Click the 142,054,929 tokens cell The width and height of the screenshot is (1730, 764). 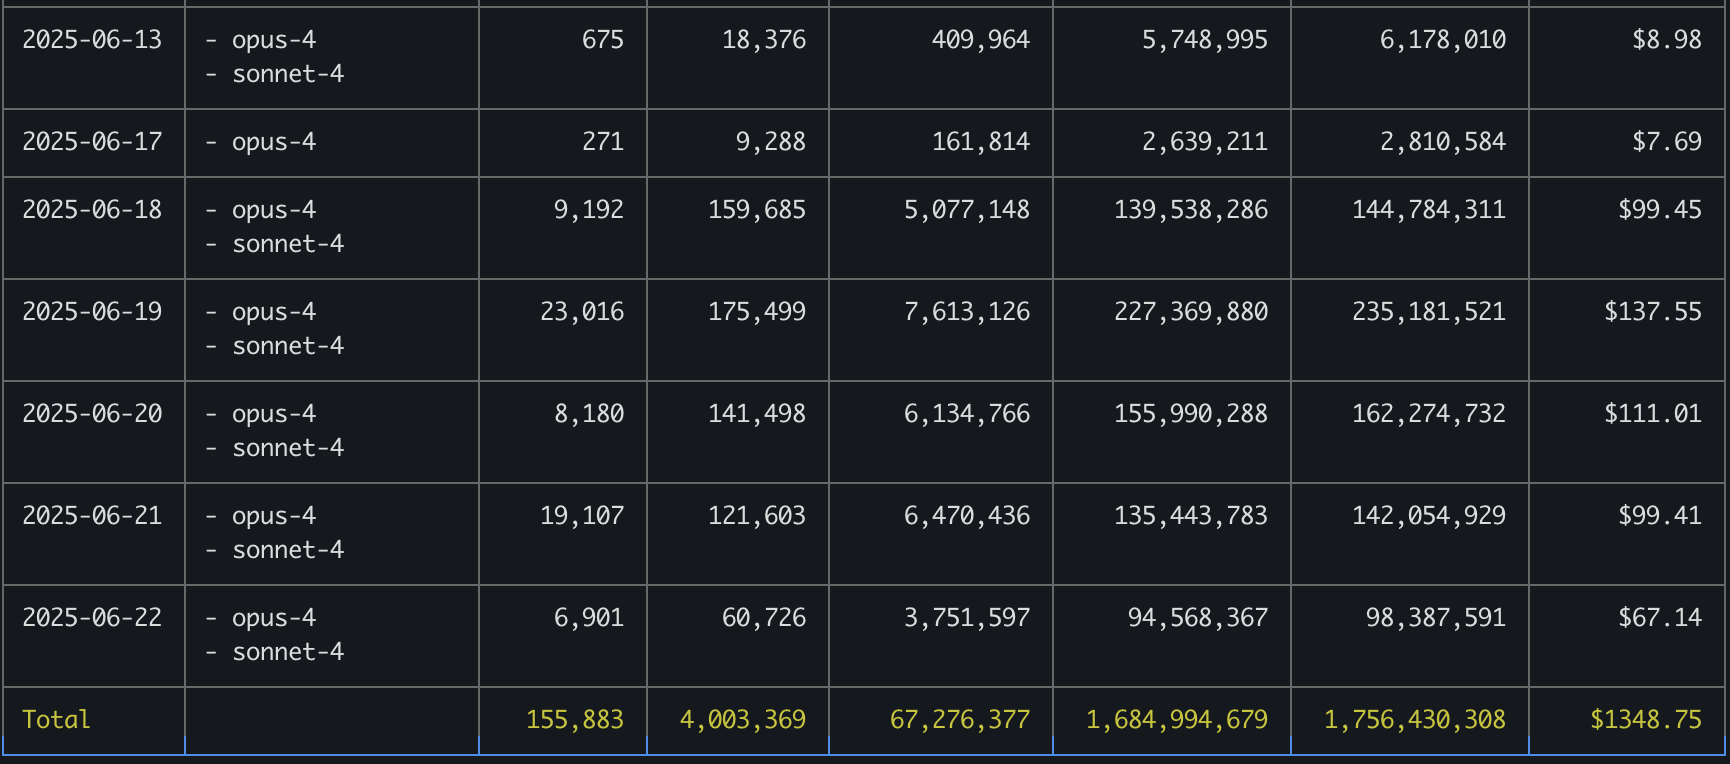tap(1428, 516)
